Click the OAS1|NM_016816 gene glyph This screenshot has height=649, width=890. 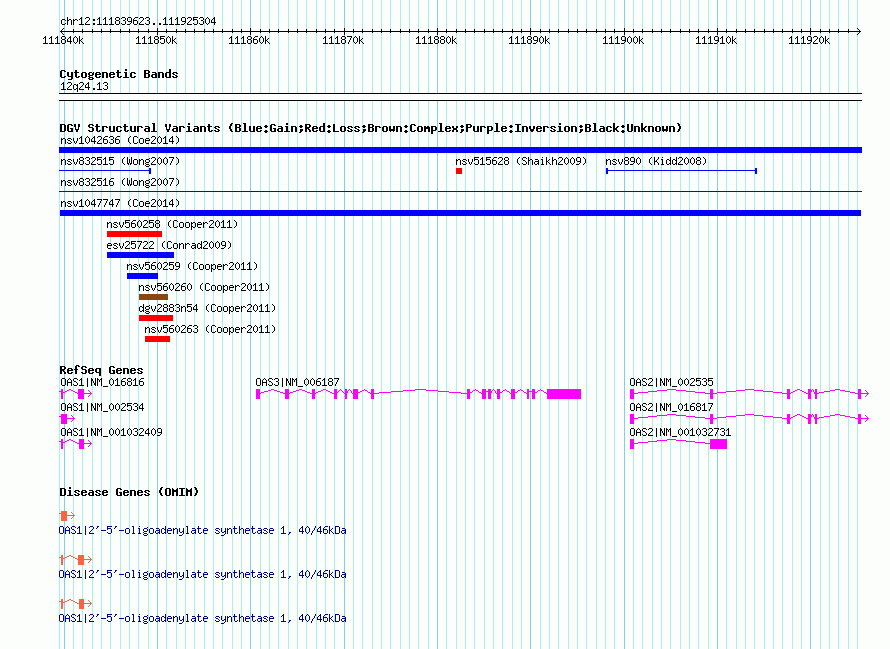76,393
